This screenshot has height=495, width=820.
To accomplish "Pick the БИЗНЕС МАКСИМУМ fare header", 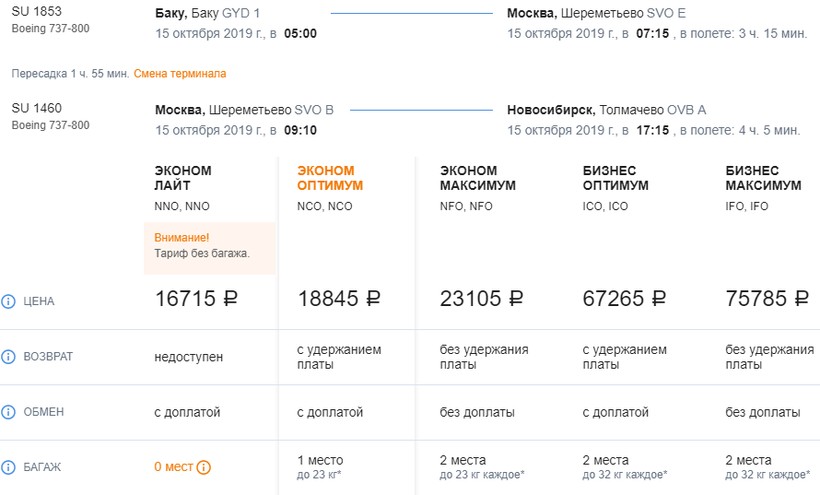I will tap(763, 178).
